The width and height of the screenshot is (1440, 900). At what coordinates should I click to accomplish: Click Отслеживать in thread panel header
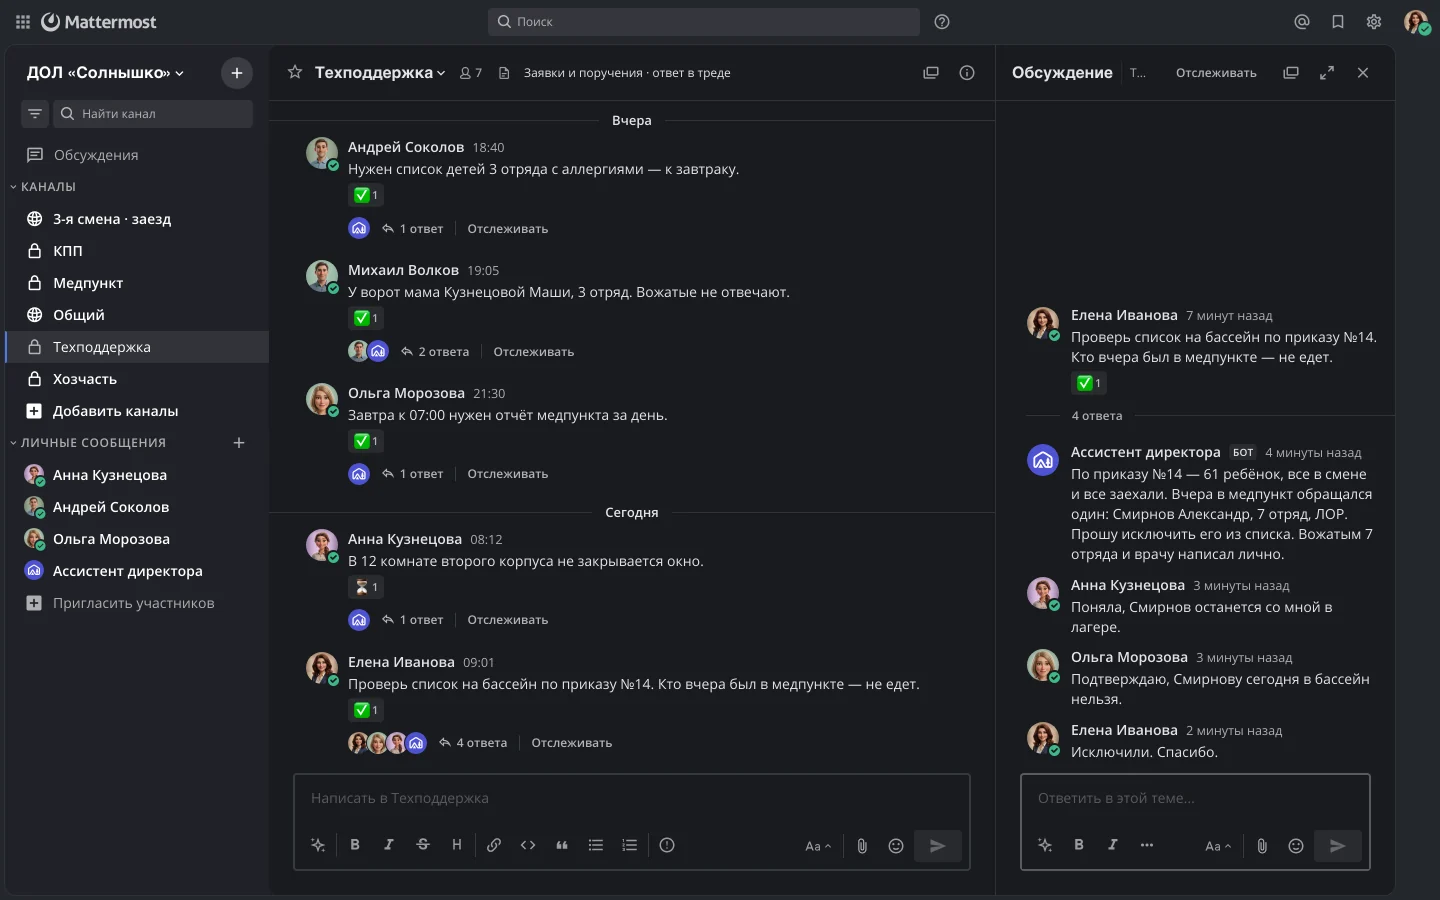click(1216, 73)
